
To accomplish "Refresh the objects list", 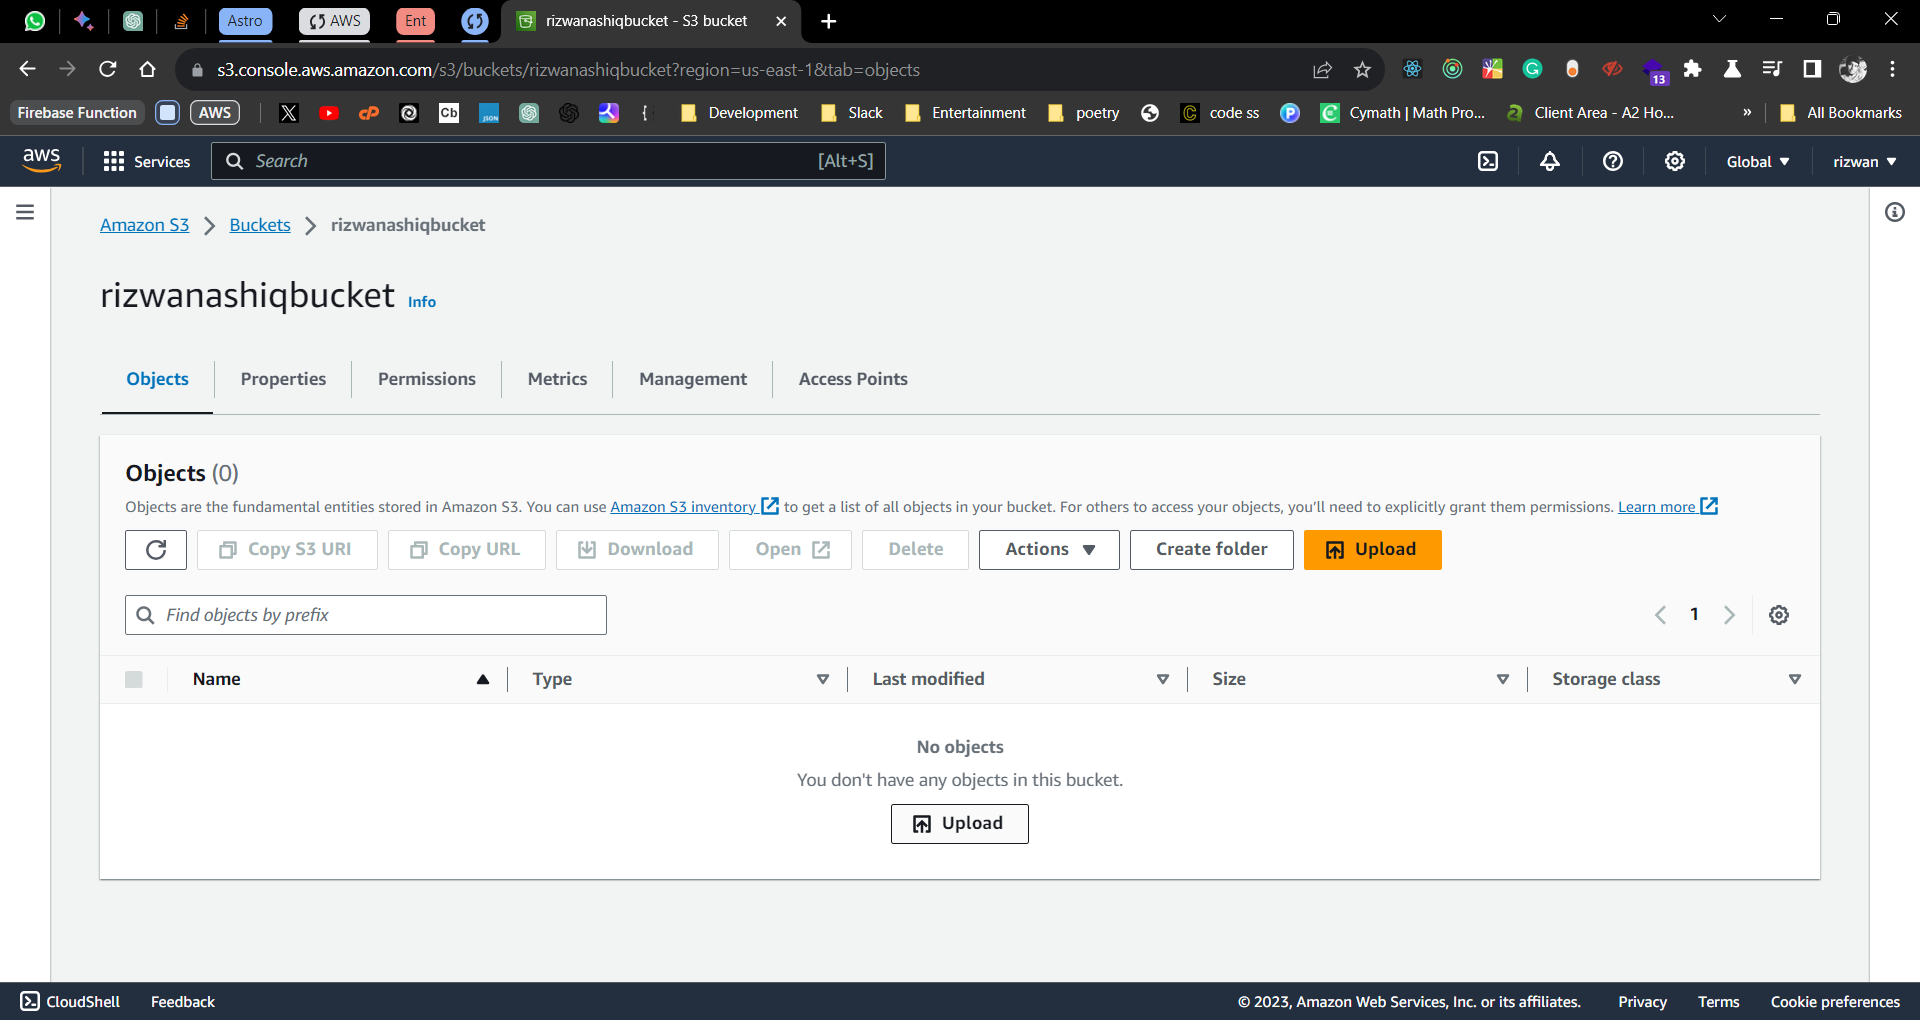I will tap(156, 550).
